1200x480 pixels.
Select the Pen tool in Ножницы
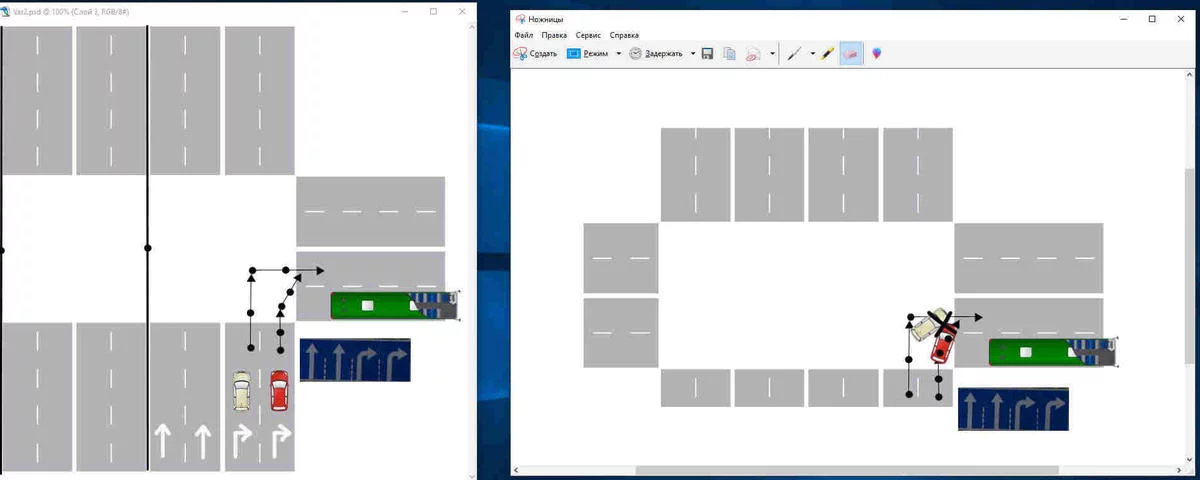794,54
